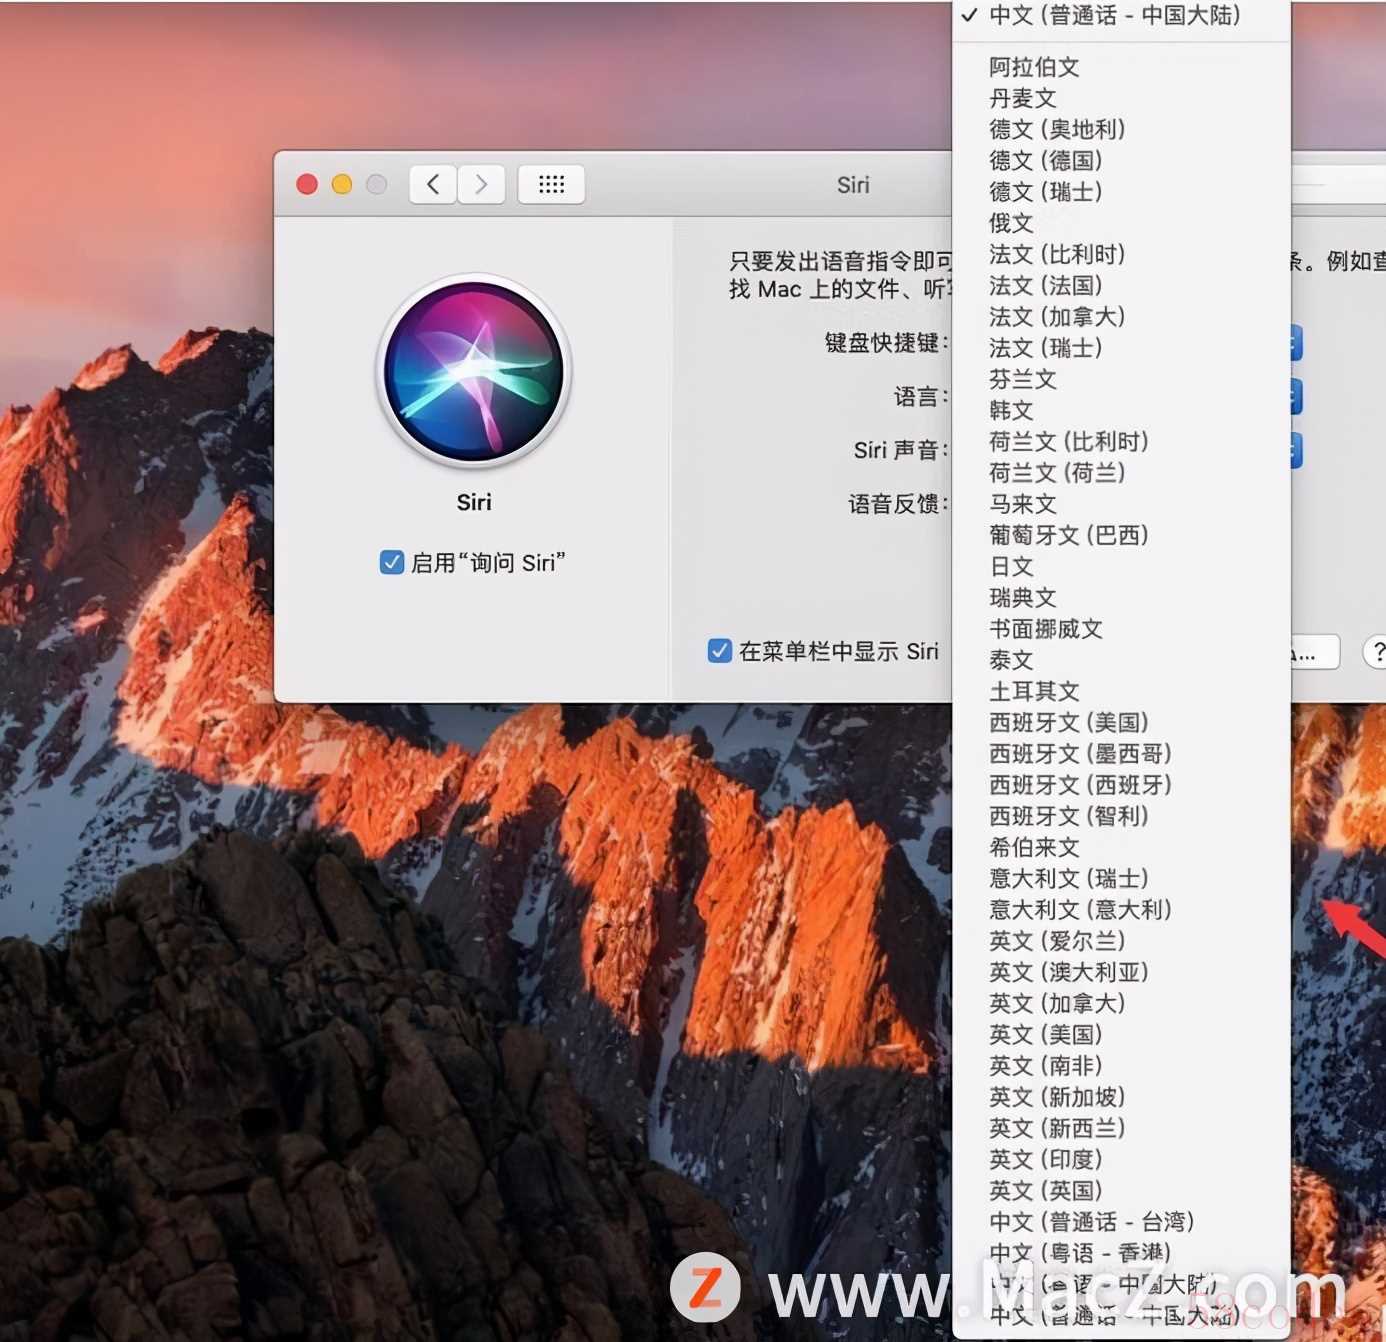Select 英文 (澳大利亚) language
The height and width of the screenshot is (1342, 1386).
[1122, 972]
